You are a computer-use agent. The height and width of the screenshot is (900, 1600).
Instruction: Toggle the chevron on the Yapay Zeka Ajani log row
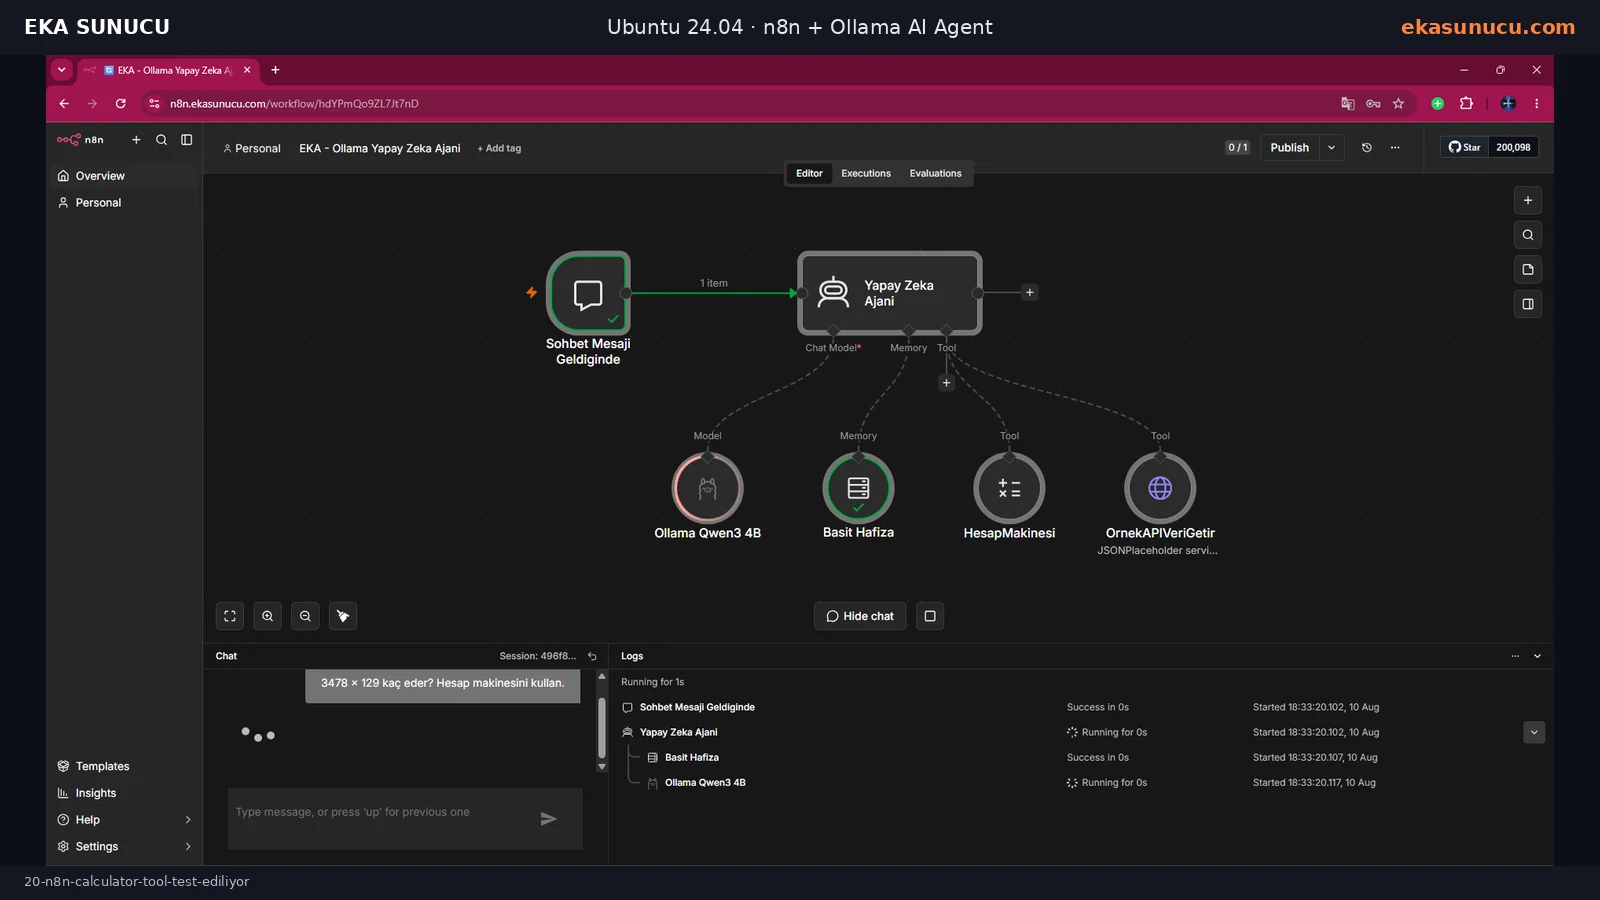point(1534,733)
